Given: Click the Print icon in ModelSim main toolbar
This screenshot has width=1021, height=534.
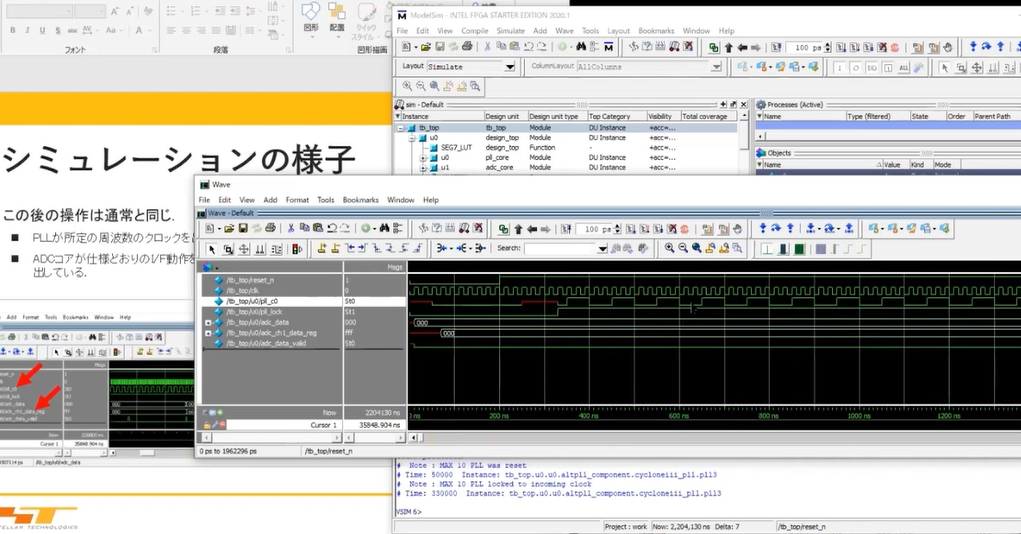Looking at the screenshot, I should [x=468, y=47].
